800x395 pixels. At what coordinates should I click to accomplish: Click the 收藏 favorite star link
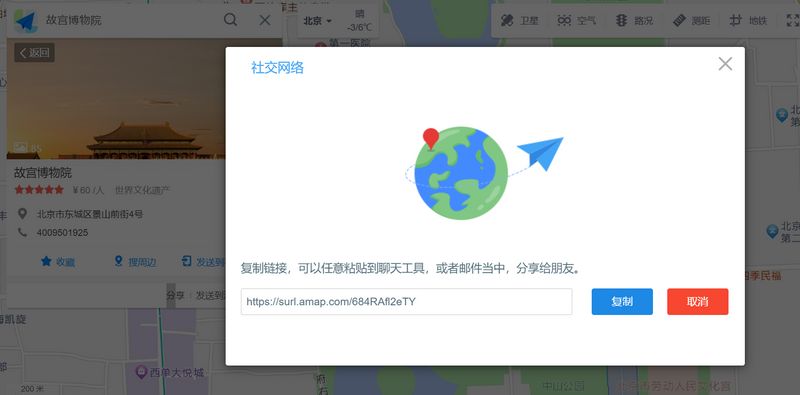click(58, 262)
